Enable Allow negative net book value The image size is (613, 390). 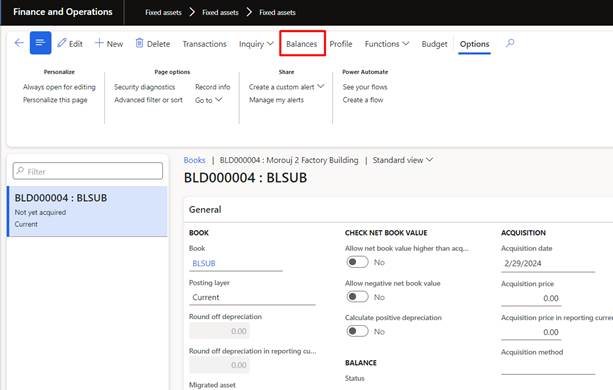357,297
